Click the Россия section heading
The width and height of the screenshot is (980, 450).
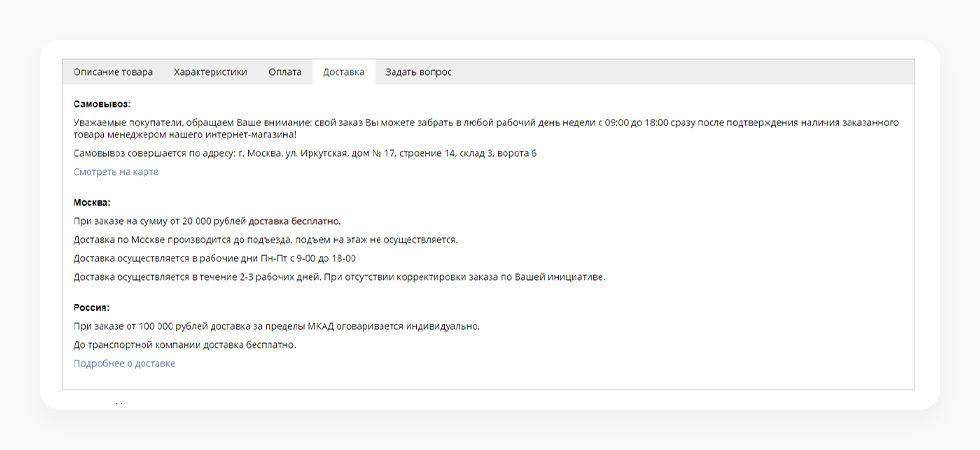(91, 308)
